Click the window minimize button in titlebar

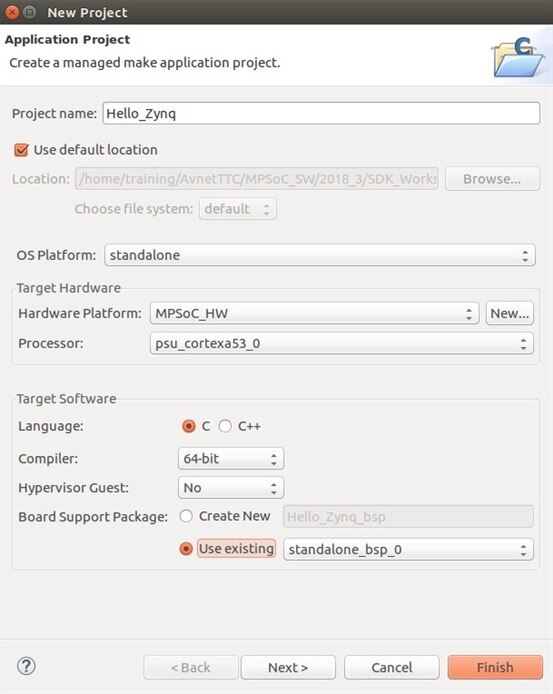[30, 12]
